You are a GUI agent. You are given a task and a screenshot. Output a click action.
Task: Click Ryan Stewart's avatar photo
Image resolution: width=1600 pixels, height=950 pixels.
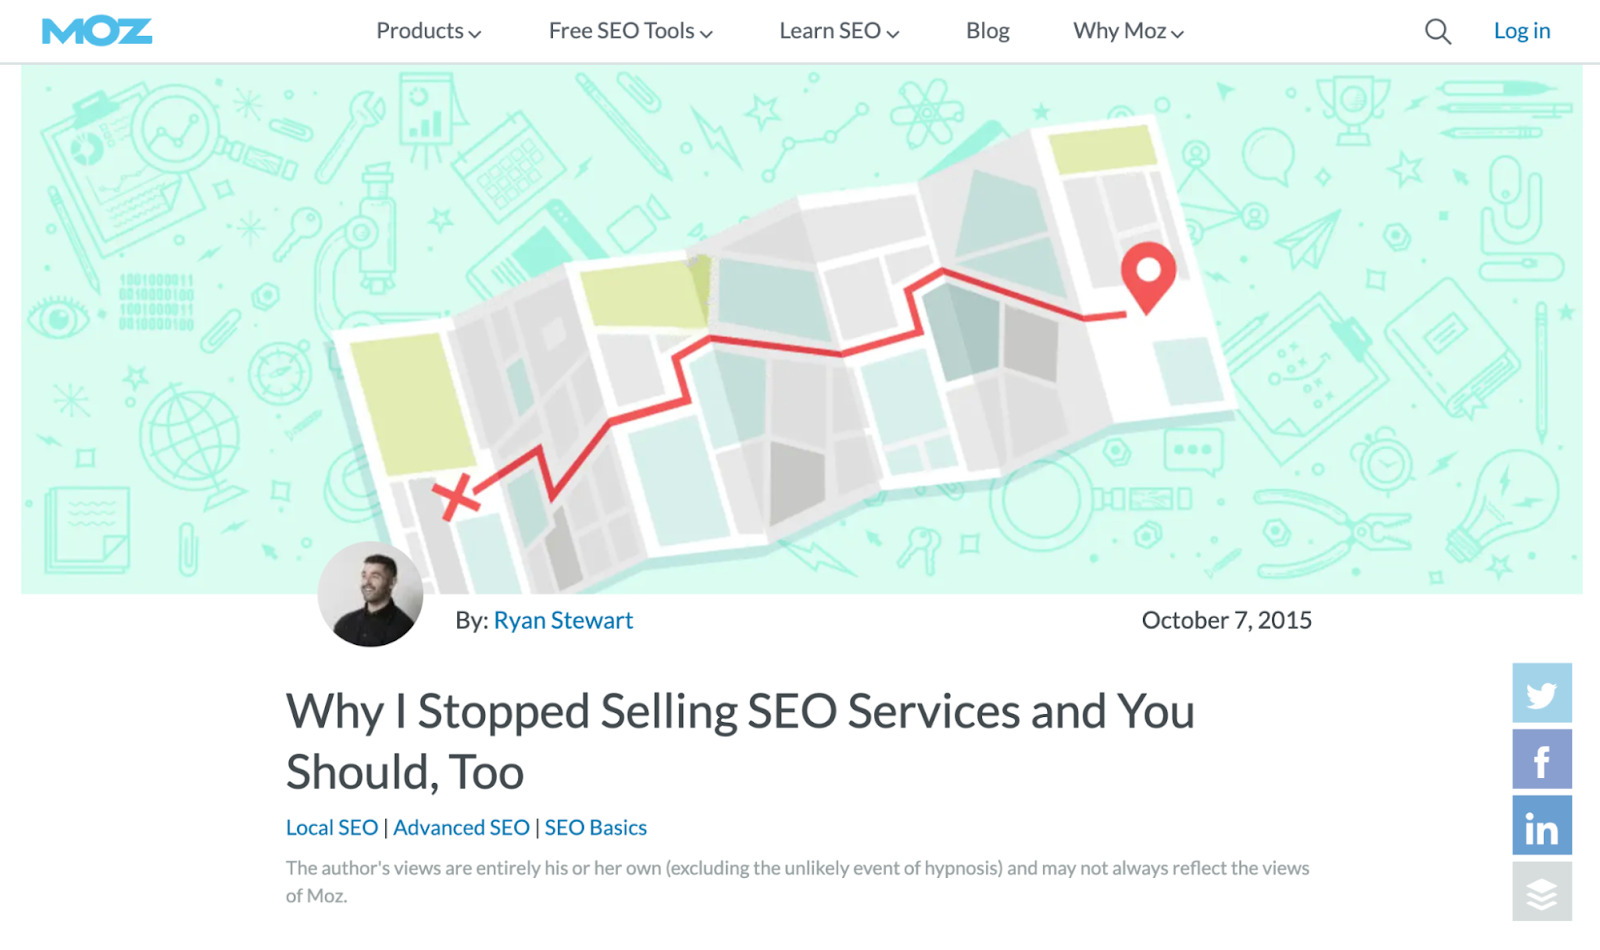click(x=370, y=592)
